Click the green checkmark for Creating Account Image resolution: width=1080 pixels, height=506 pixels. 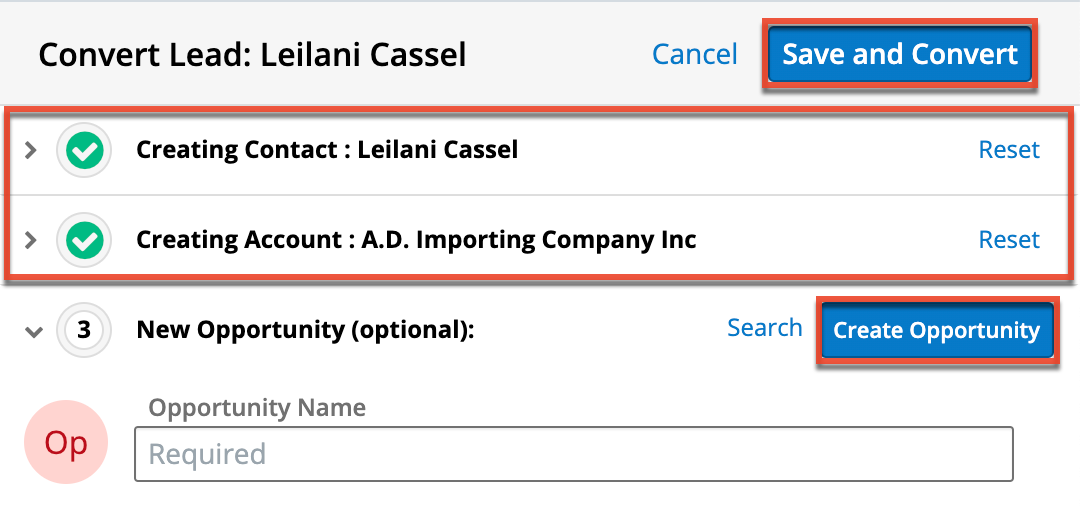pyautogui.click(x=85, y=240)
